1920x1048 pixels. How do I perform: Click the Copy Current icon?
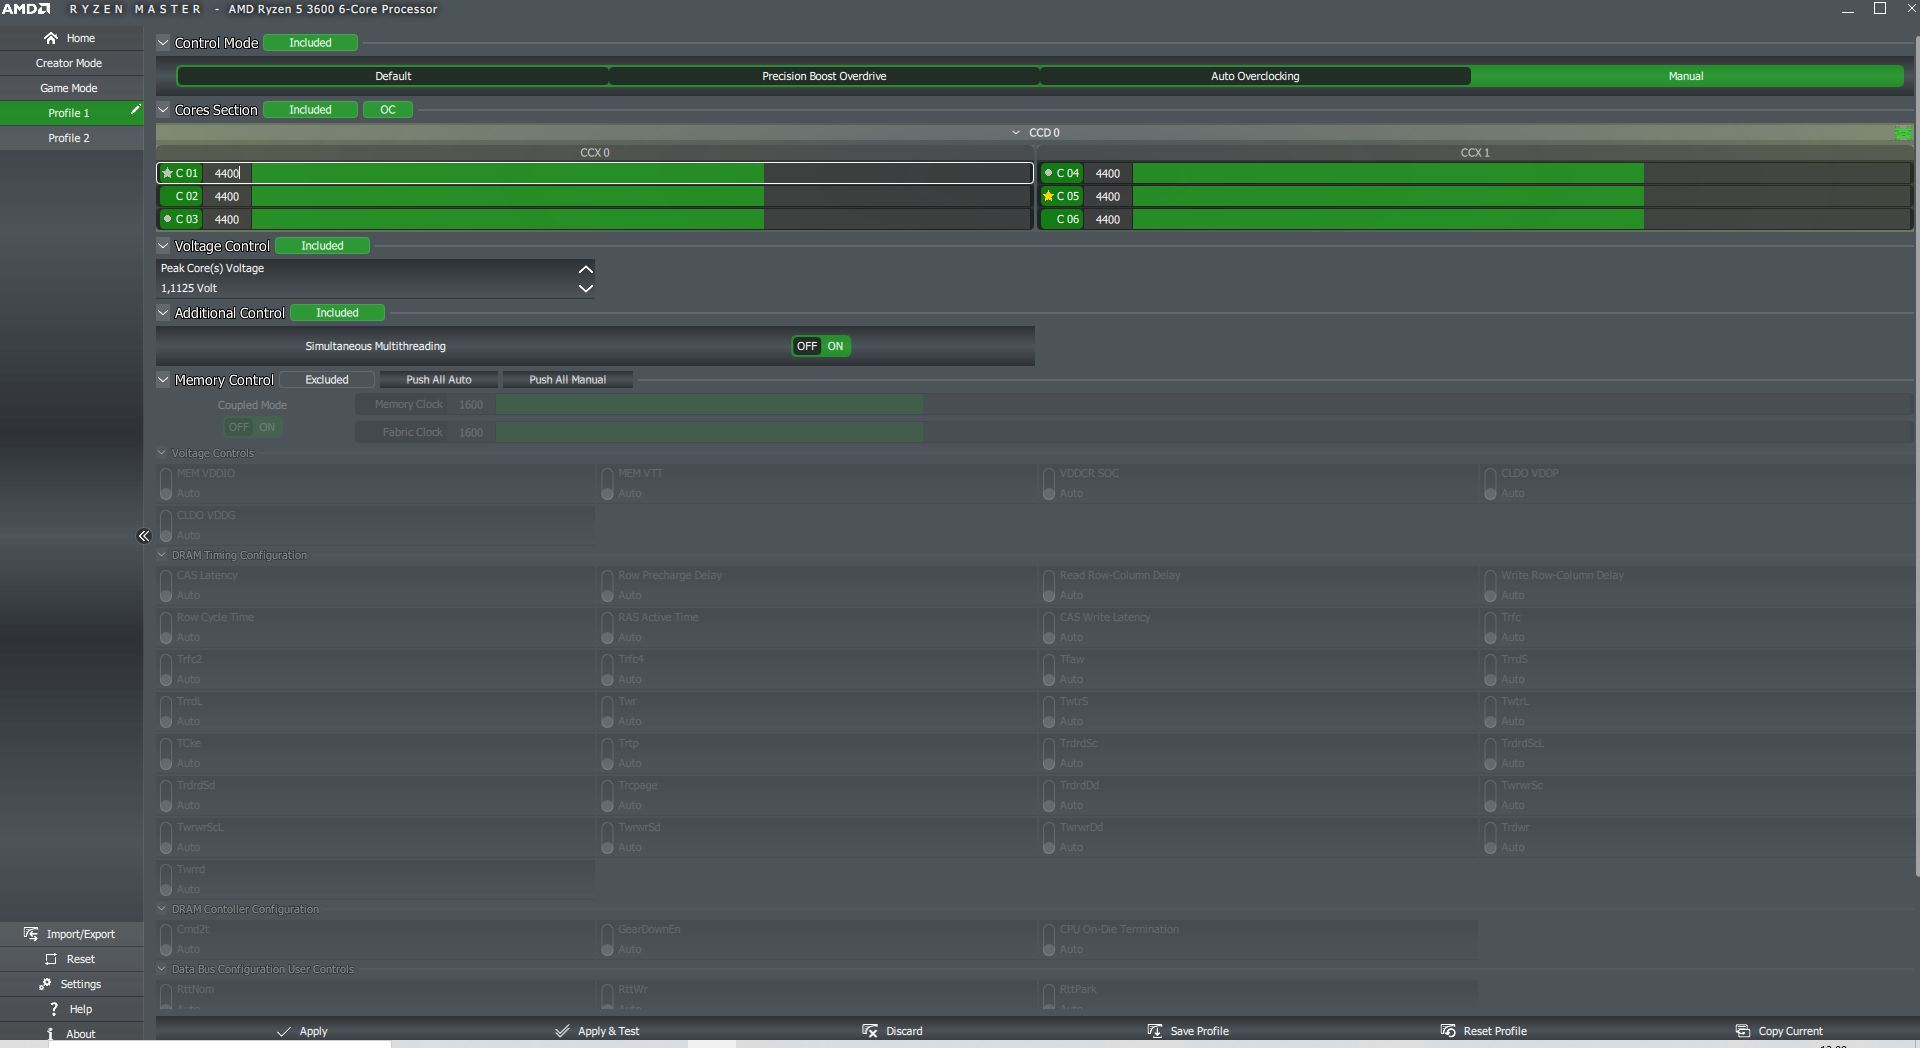pos(1742,1031)
